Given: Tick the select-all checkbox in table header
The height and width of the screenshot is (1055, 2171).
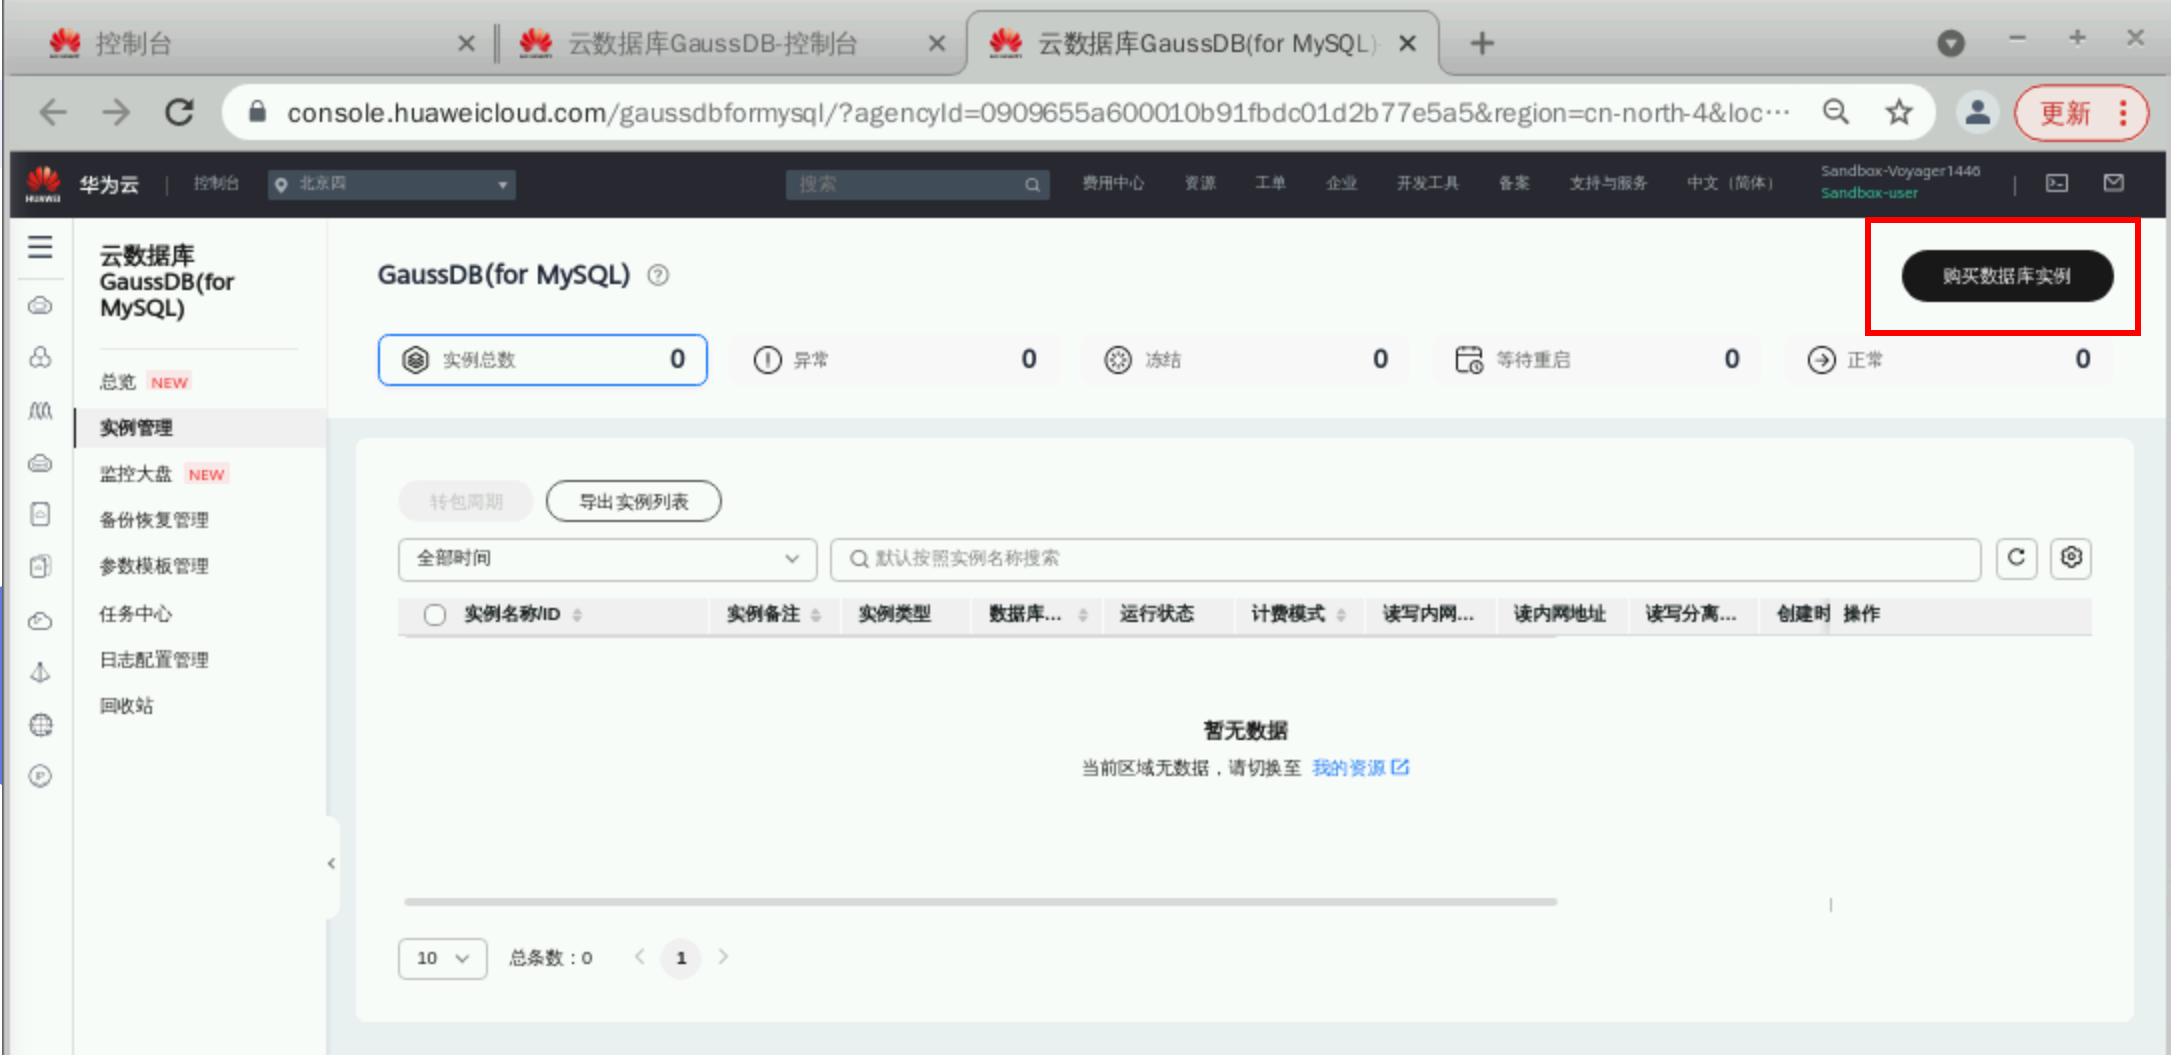Looking at the screenshot, I should coord(434,614).
